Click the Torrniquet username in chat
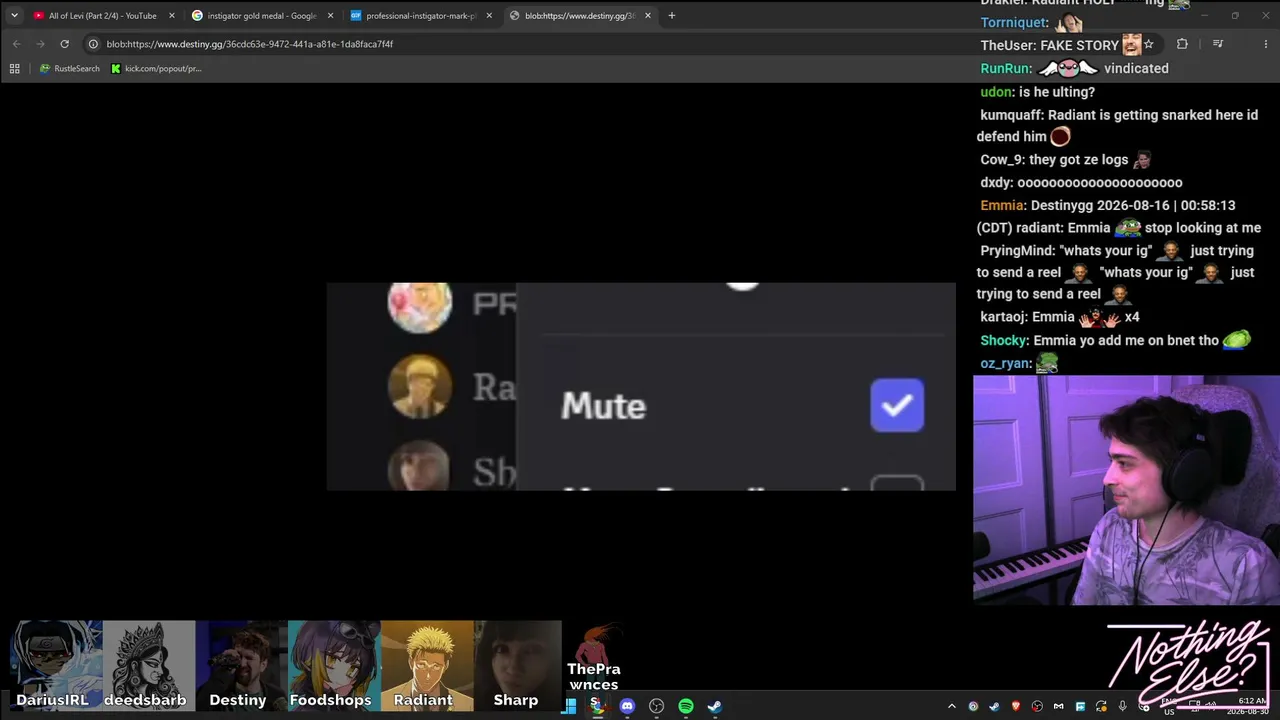This screenshot has width=1280, height=720. click(1014, 22)
